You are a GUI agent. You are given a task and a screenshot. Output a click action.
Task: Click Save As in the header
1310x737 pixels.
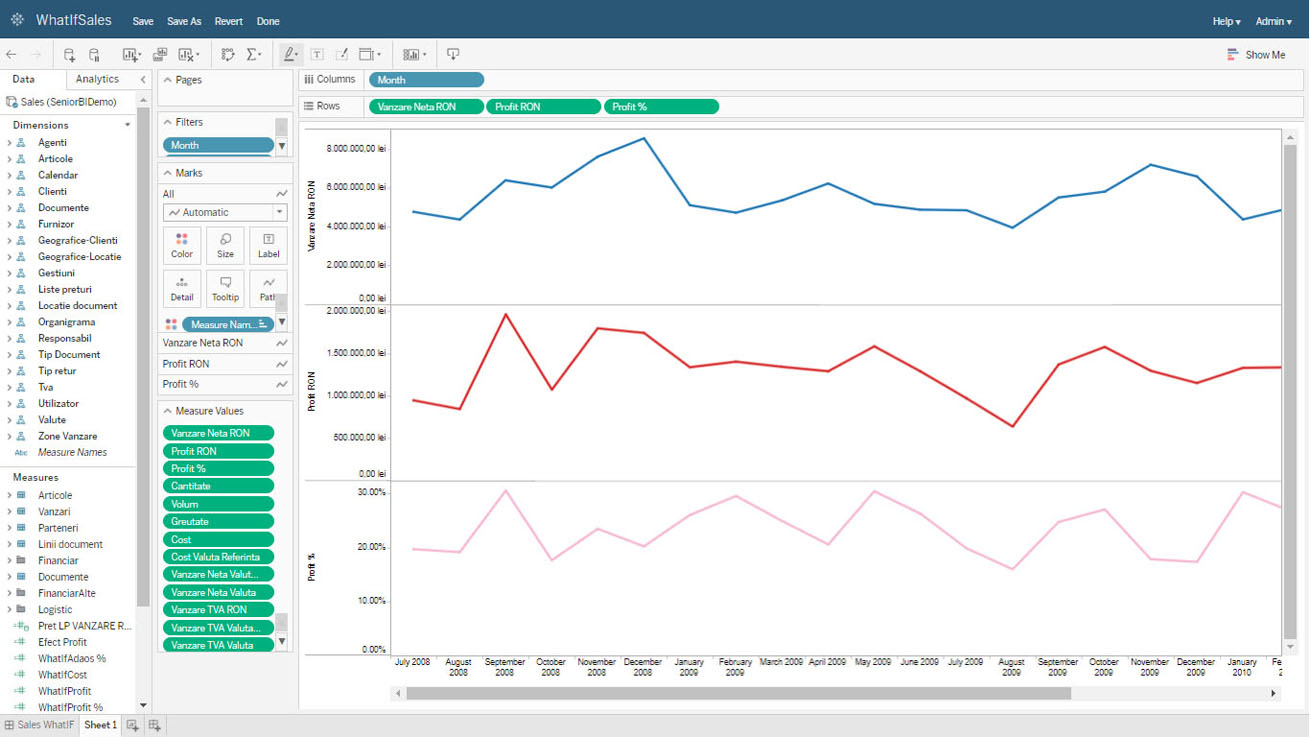point(184,21)
